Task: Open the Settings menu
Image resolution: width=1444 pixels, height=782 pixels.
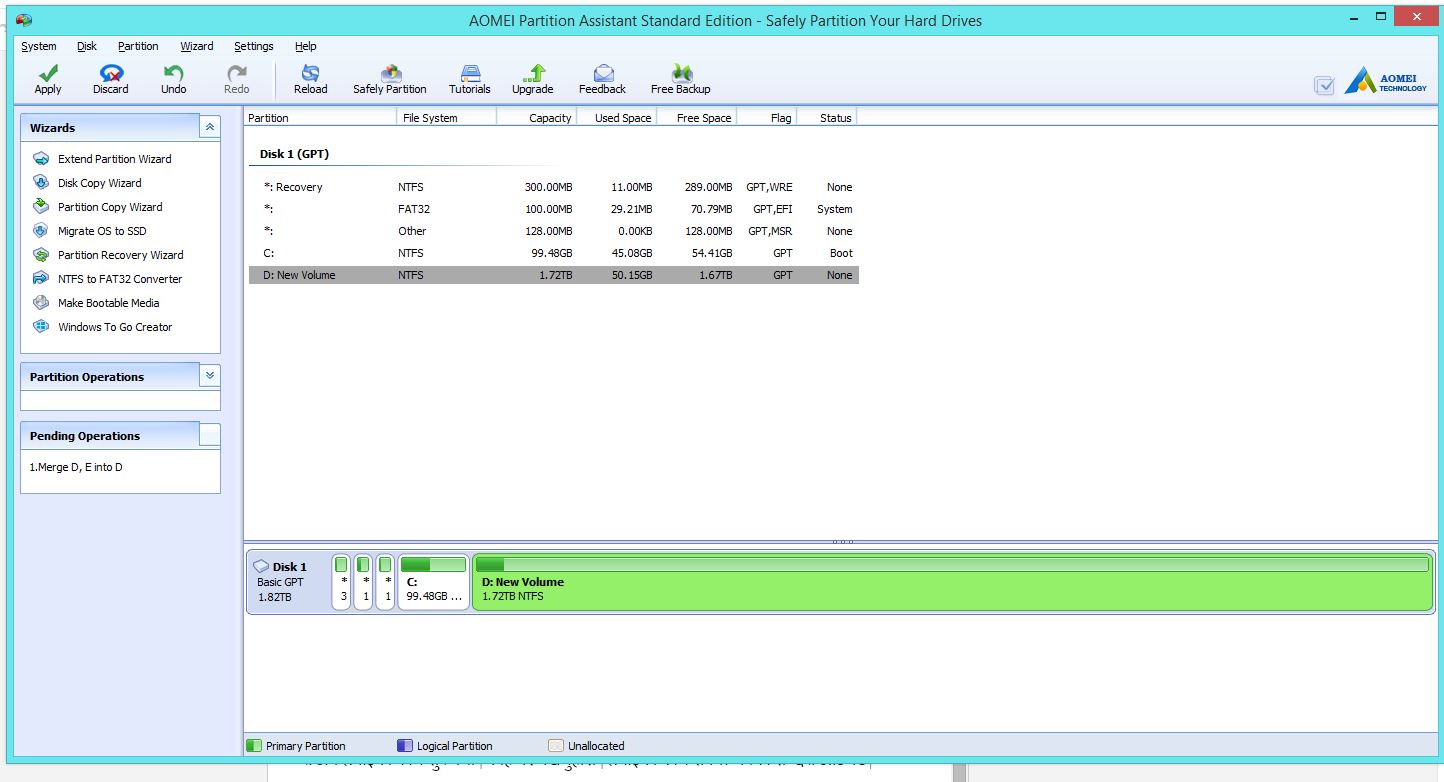Action: coord(254,46)
